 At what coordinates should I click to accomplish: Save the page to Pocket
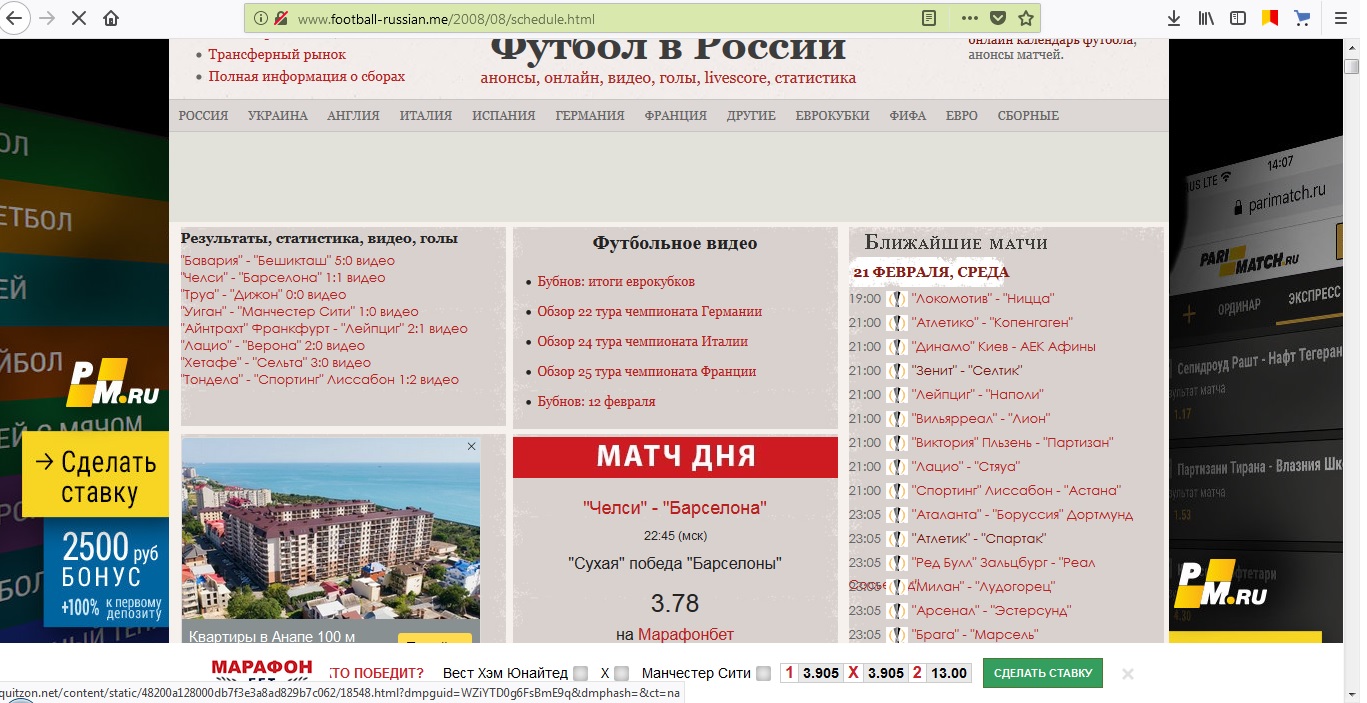tap(997, 18)
